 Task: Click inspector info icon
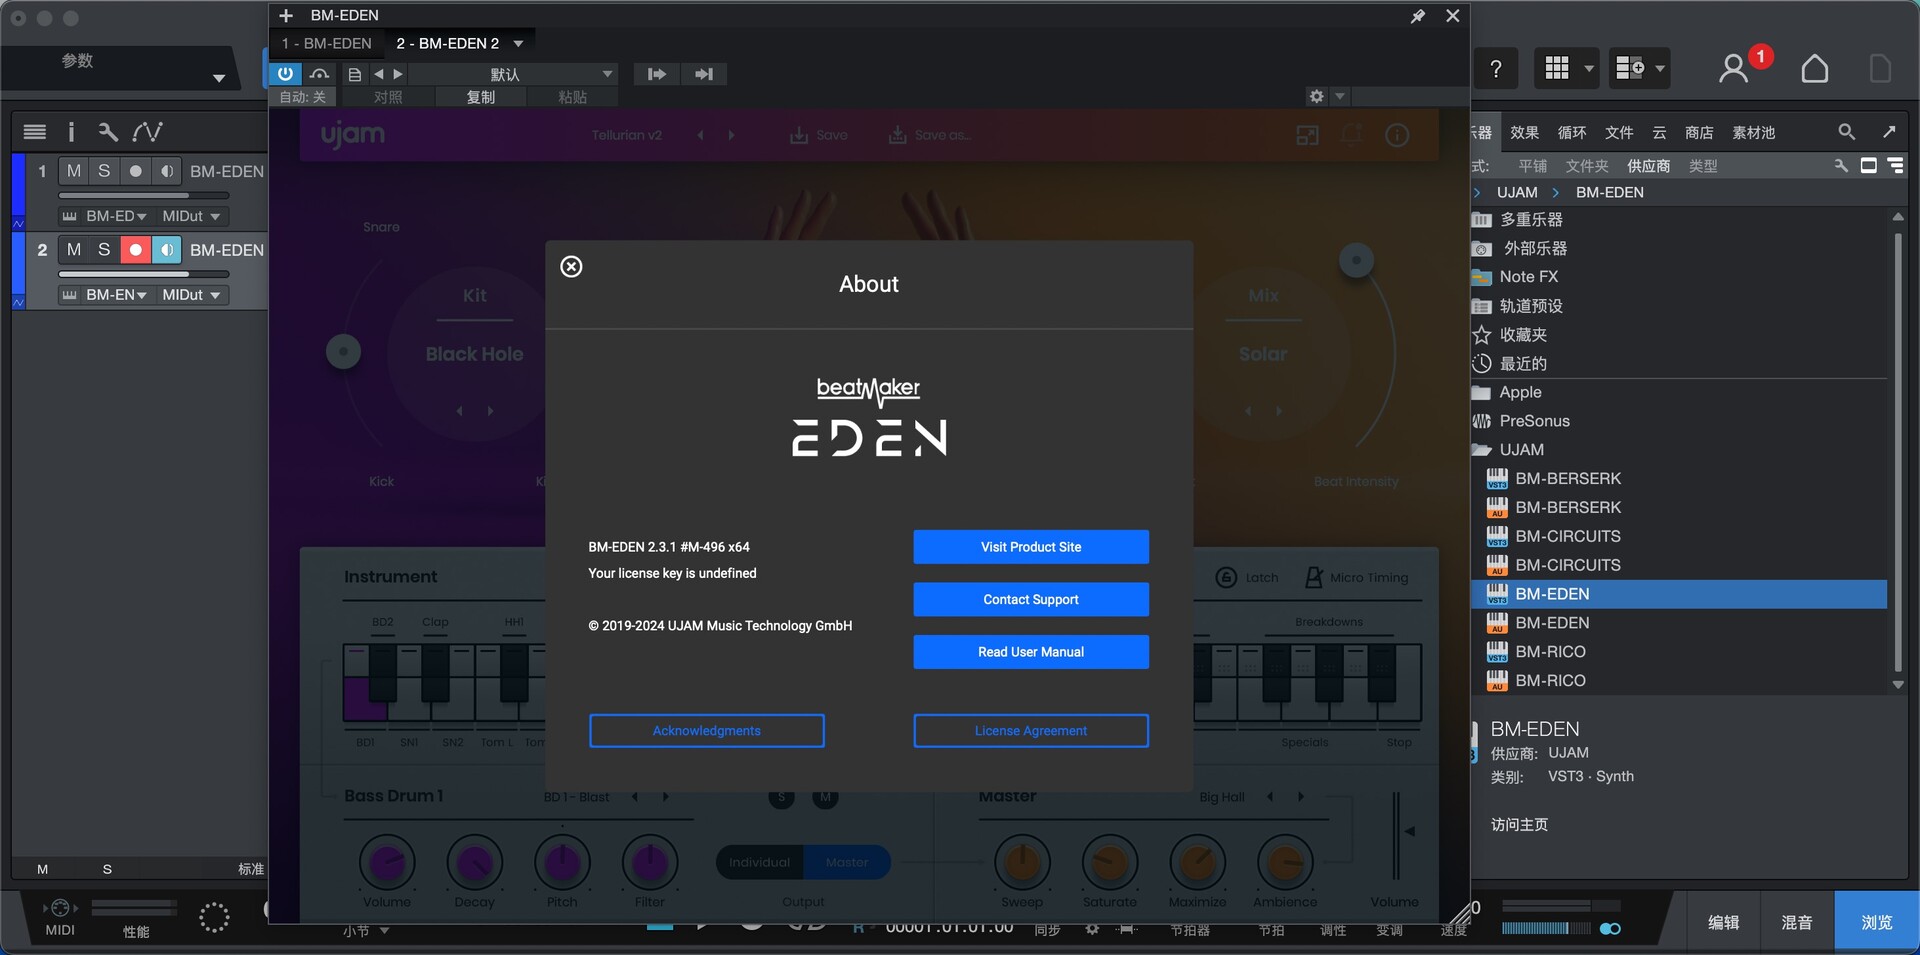71,132
